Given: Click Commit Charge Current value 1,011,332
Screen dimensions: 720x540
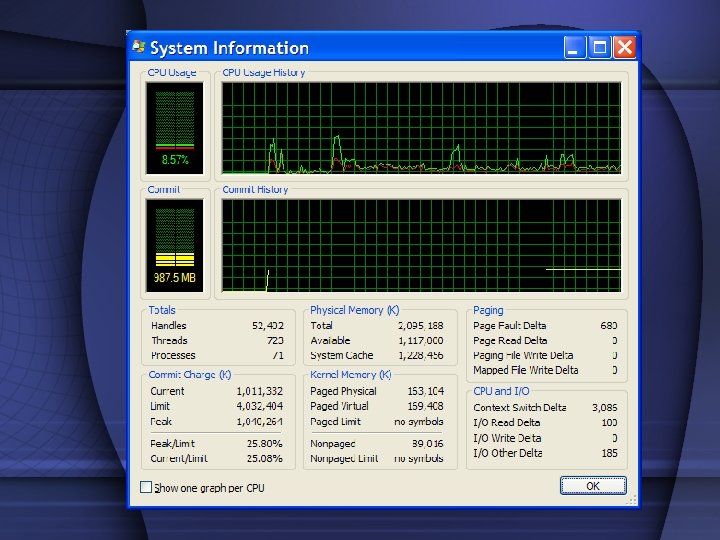Looking at the screenshot, I should point(259,391).
